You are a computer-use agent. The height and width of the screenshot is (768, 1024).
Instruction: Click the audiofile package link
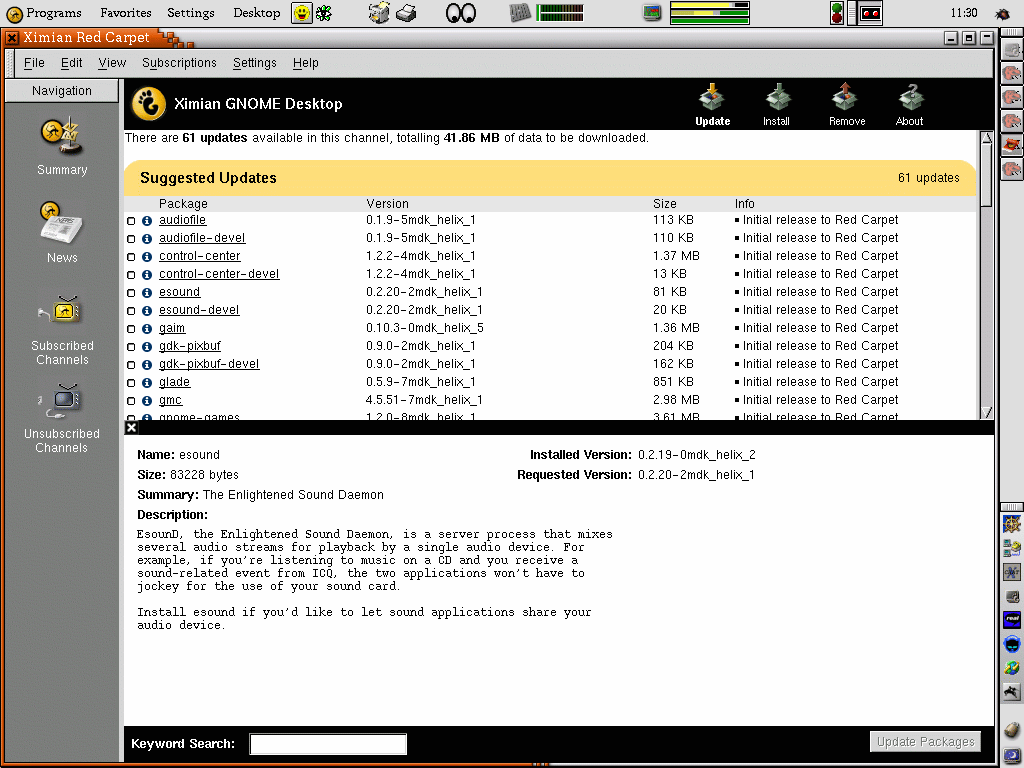(x=182, y=220)
